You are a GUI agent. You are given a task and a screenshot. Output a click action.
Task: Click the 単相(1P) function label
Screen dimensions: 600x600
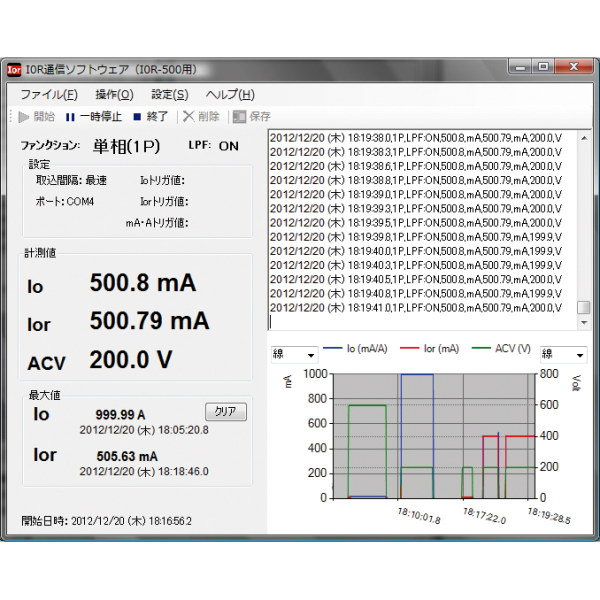tap(126, 146)
